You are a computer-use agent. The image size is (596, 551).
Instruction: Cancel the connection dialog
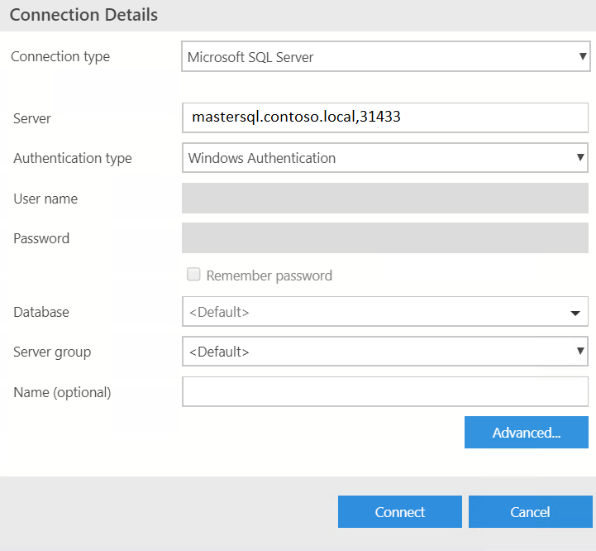point(531,511)
